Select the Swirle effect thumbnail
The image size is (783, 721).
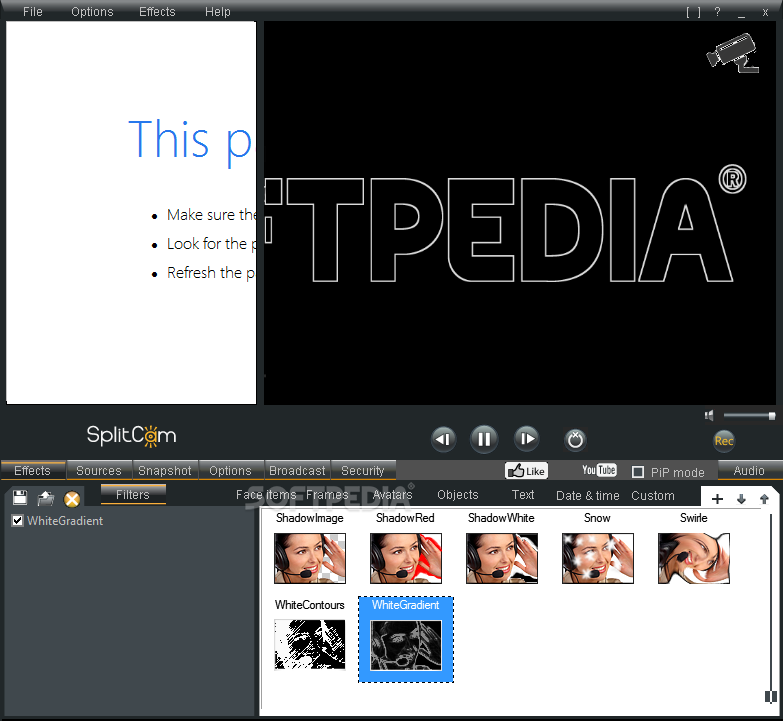(x=694, y=558)
